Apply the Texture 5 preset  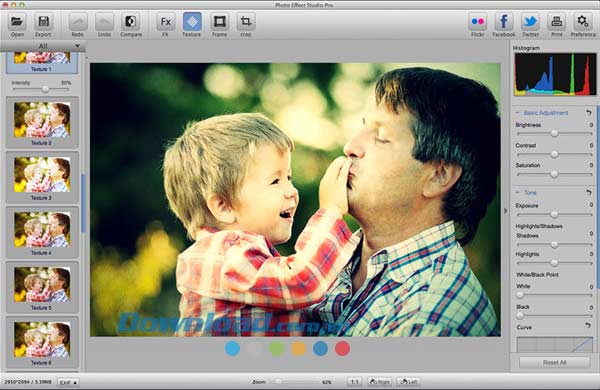click(42, 287)
